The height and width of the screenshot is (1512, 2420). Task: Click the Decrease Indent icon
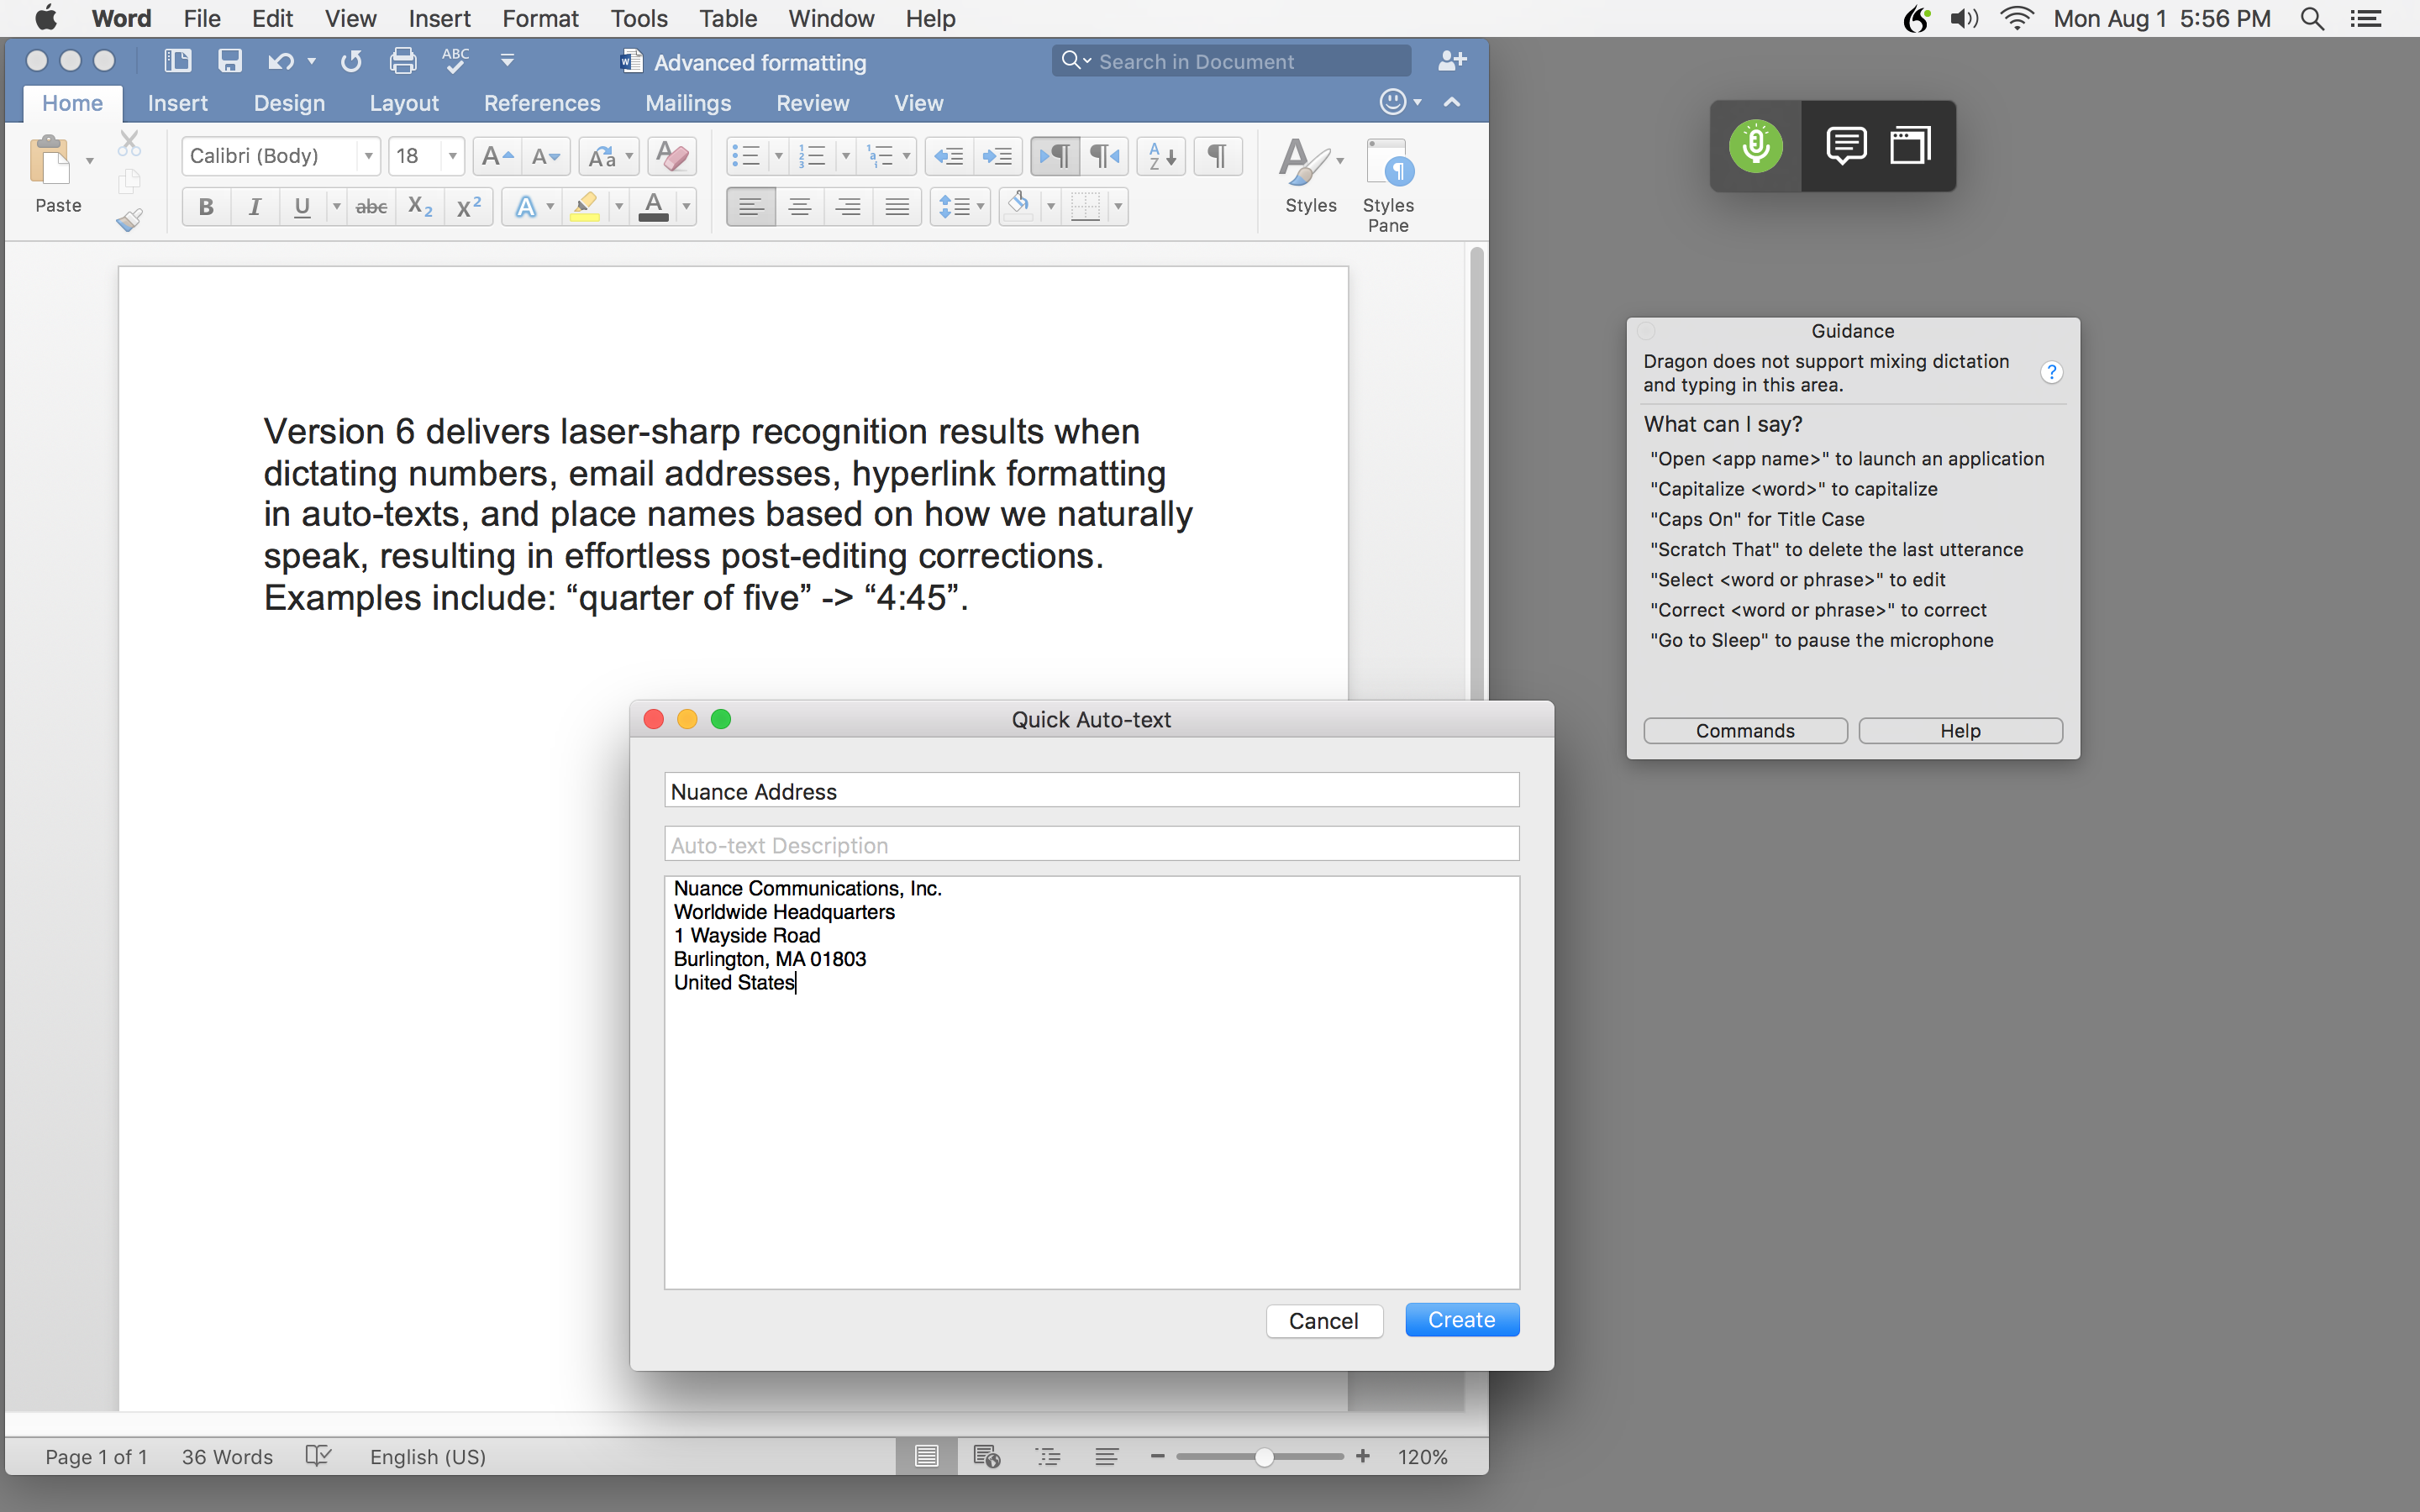pyautogui.click(x=948, y=156)
